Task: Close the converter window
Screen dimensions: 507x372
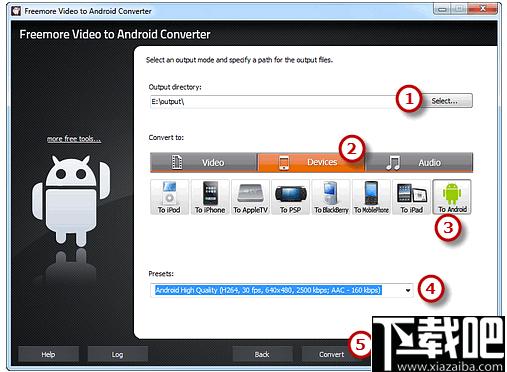Action: [x=482, y=9]
